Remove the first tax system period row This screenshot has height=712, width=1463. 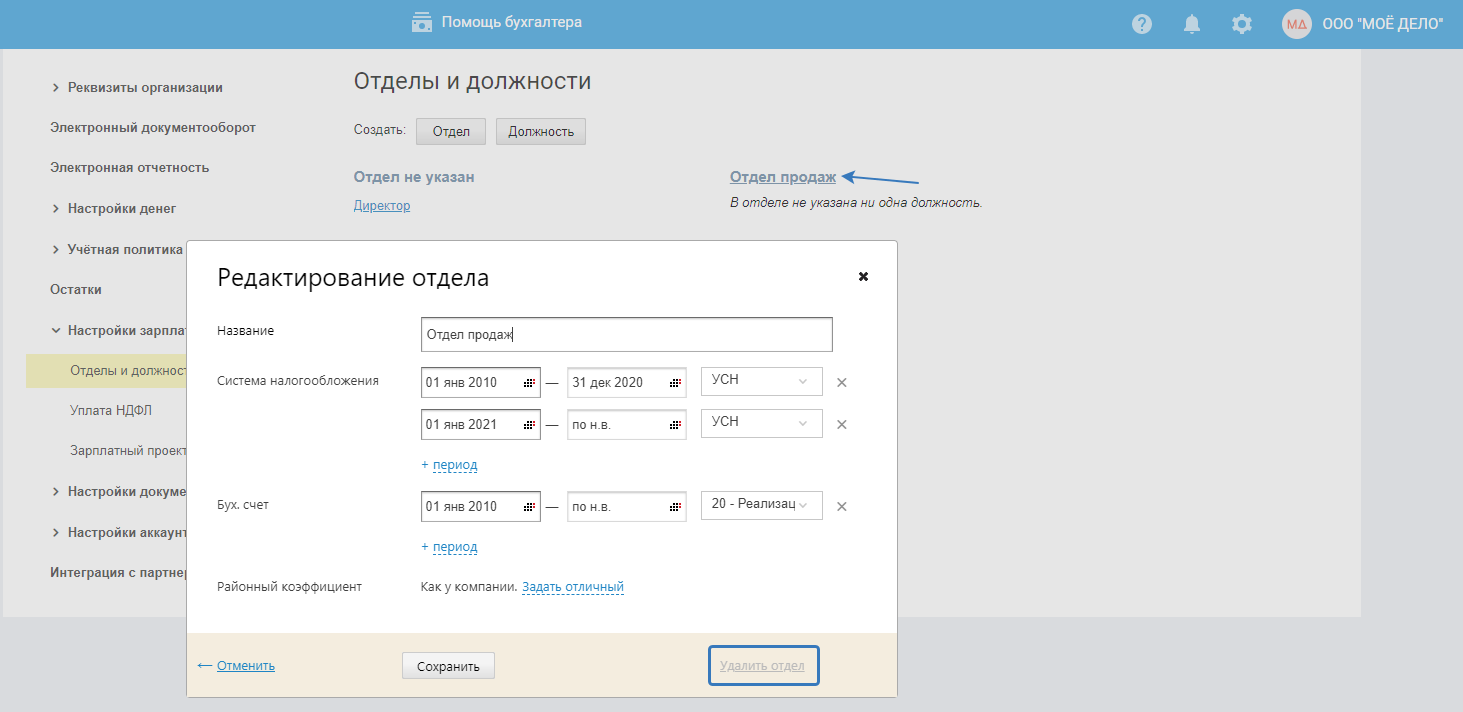842,382
